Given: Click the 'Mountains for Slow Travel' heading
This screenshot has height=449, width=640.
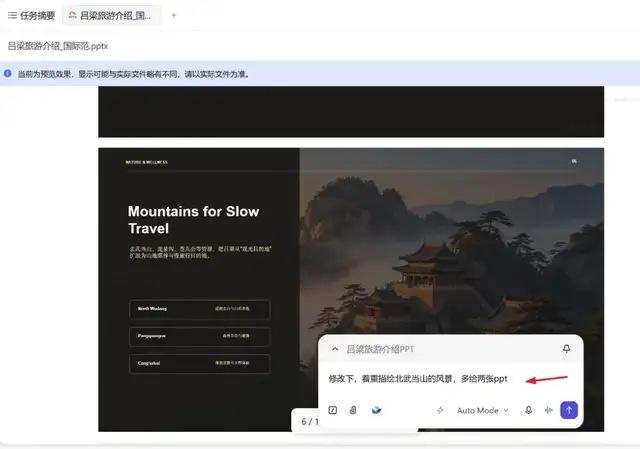Looking at the screenshot, I should pos(193,220).
